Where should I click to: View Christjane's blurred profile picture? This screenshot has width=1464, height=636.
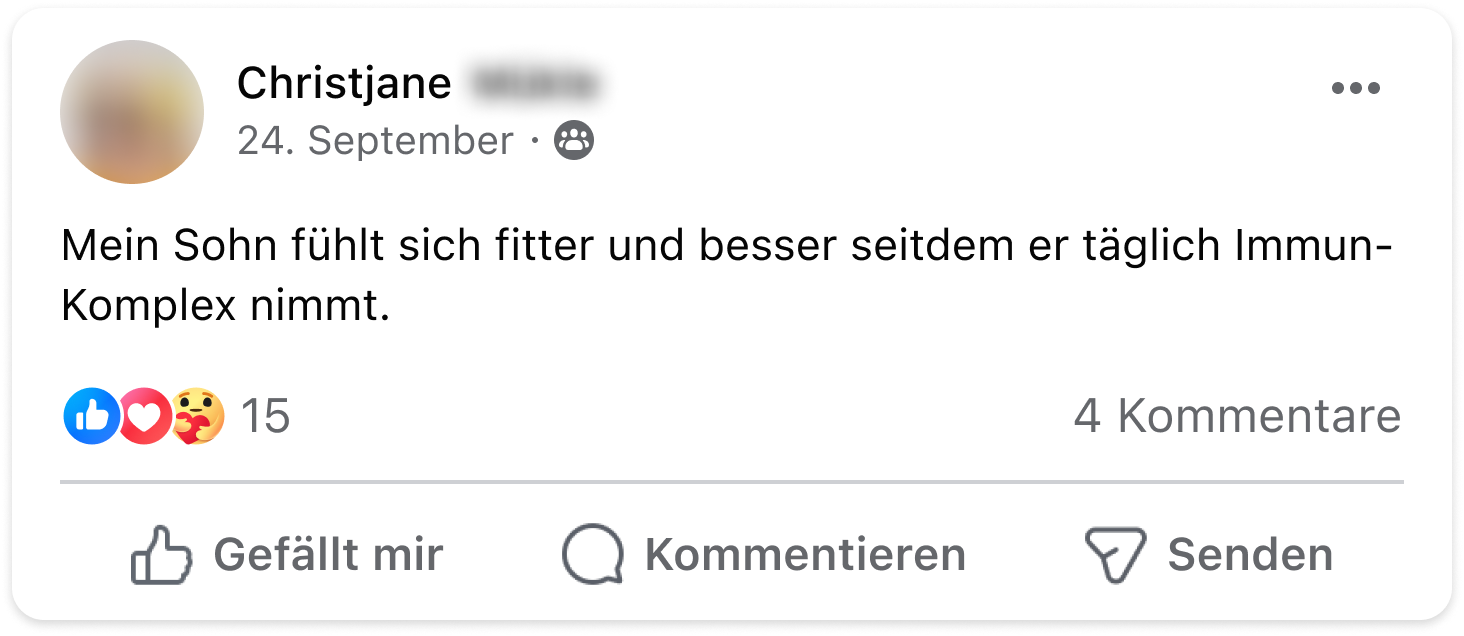tap(132, 112)
